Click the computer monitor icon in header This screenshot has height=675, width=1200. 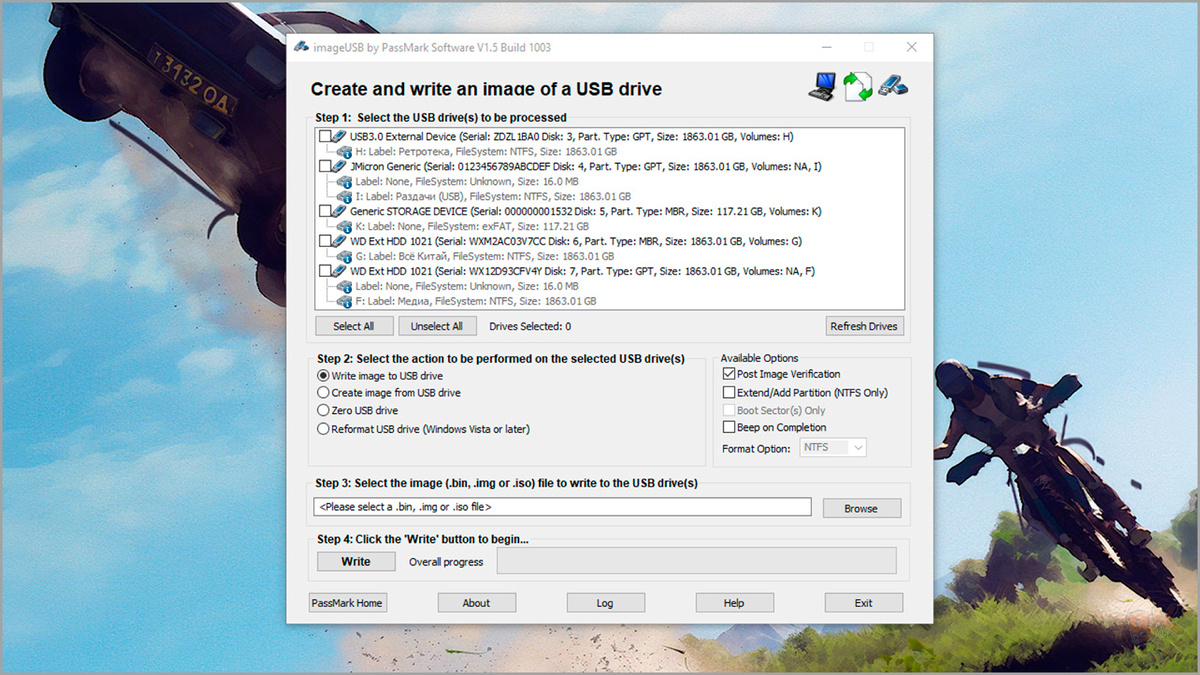pyautogui.click(x=822, y=86)
